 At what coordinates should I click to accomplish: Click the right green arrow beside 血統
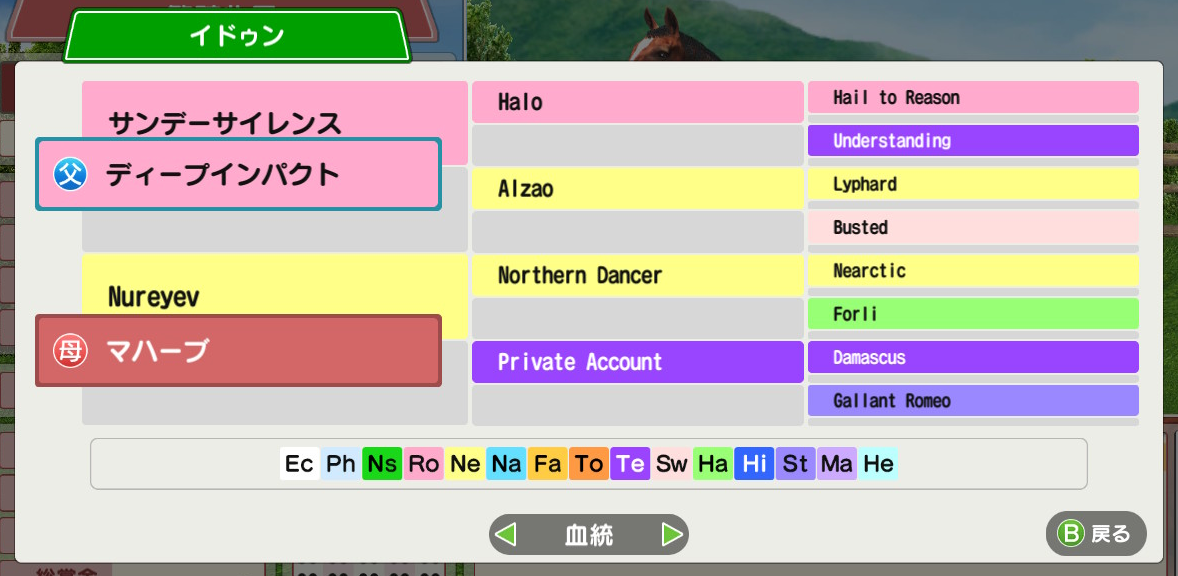tap(672, 535)
